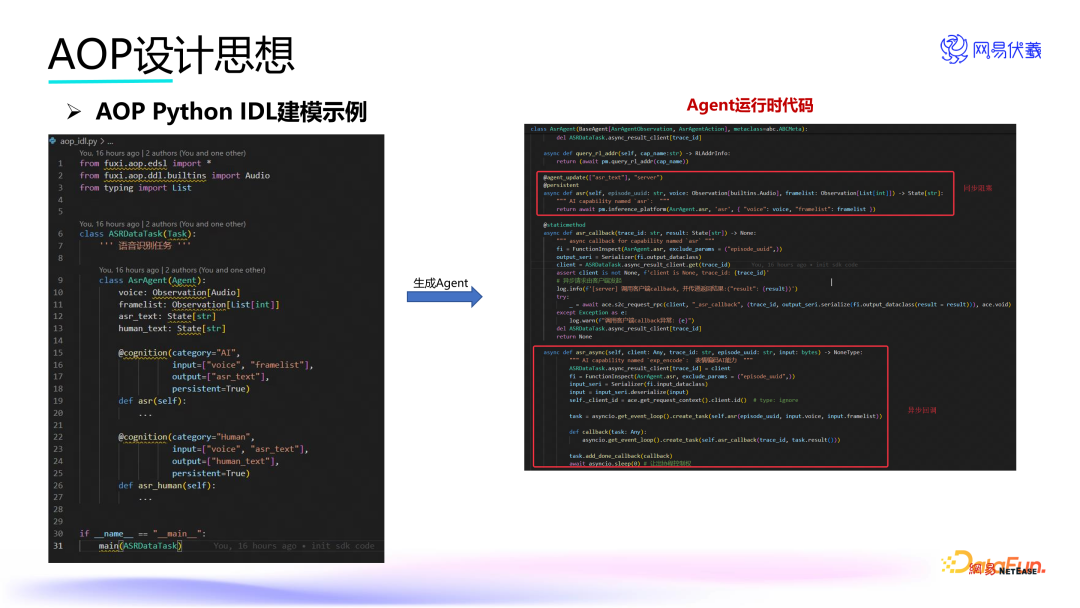This screenshot has height=608, width=1080.
Task: Click 'async def asr_async(self, client' line
Action: tap(703, 352)
